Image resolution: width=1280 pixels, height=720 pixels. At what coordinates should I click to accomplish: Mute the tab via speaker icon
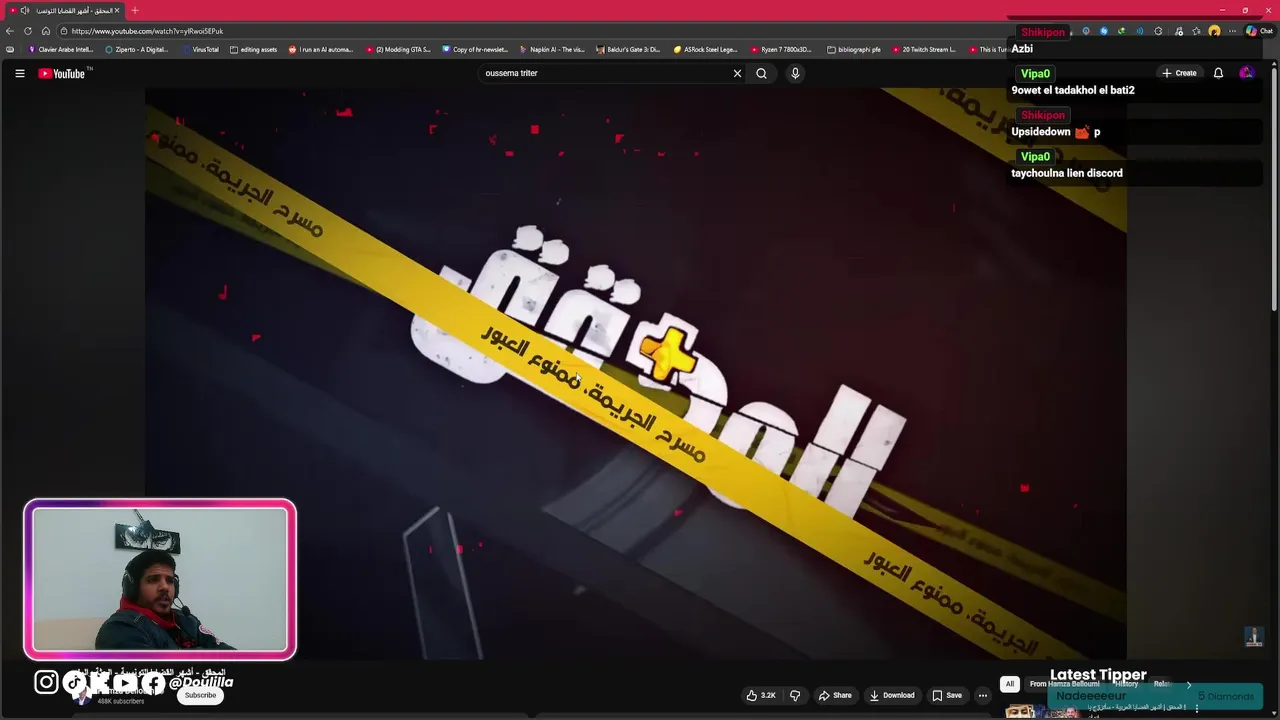[x=25, y=10]
